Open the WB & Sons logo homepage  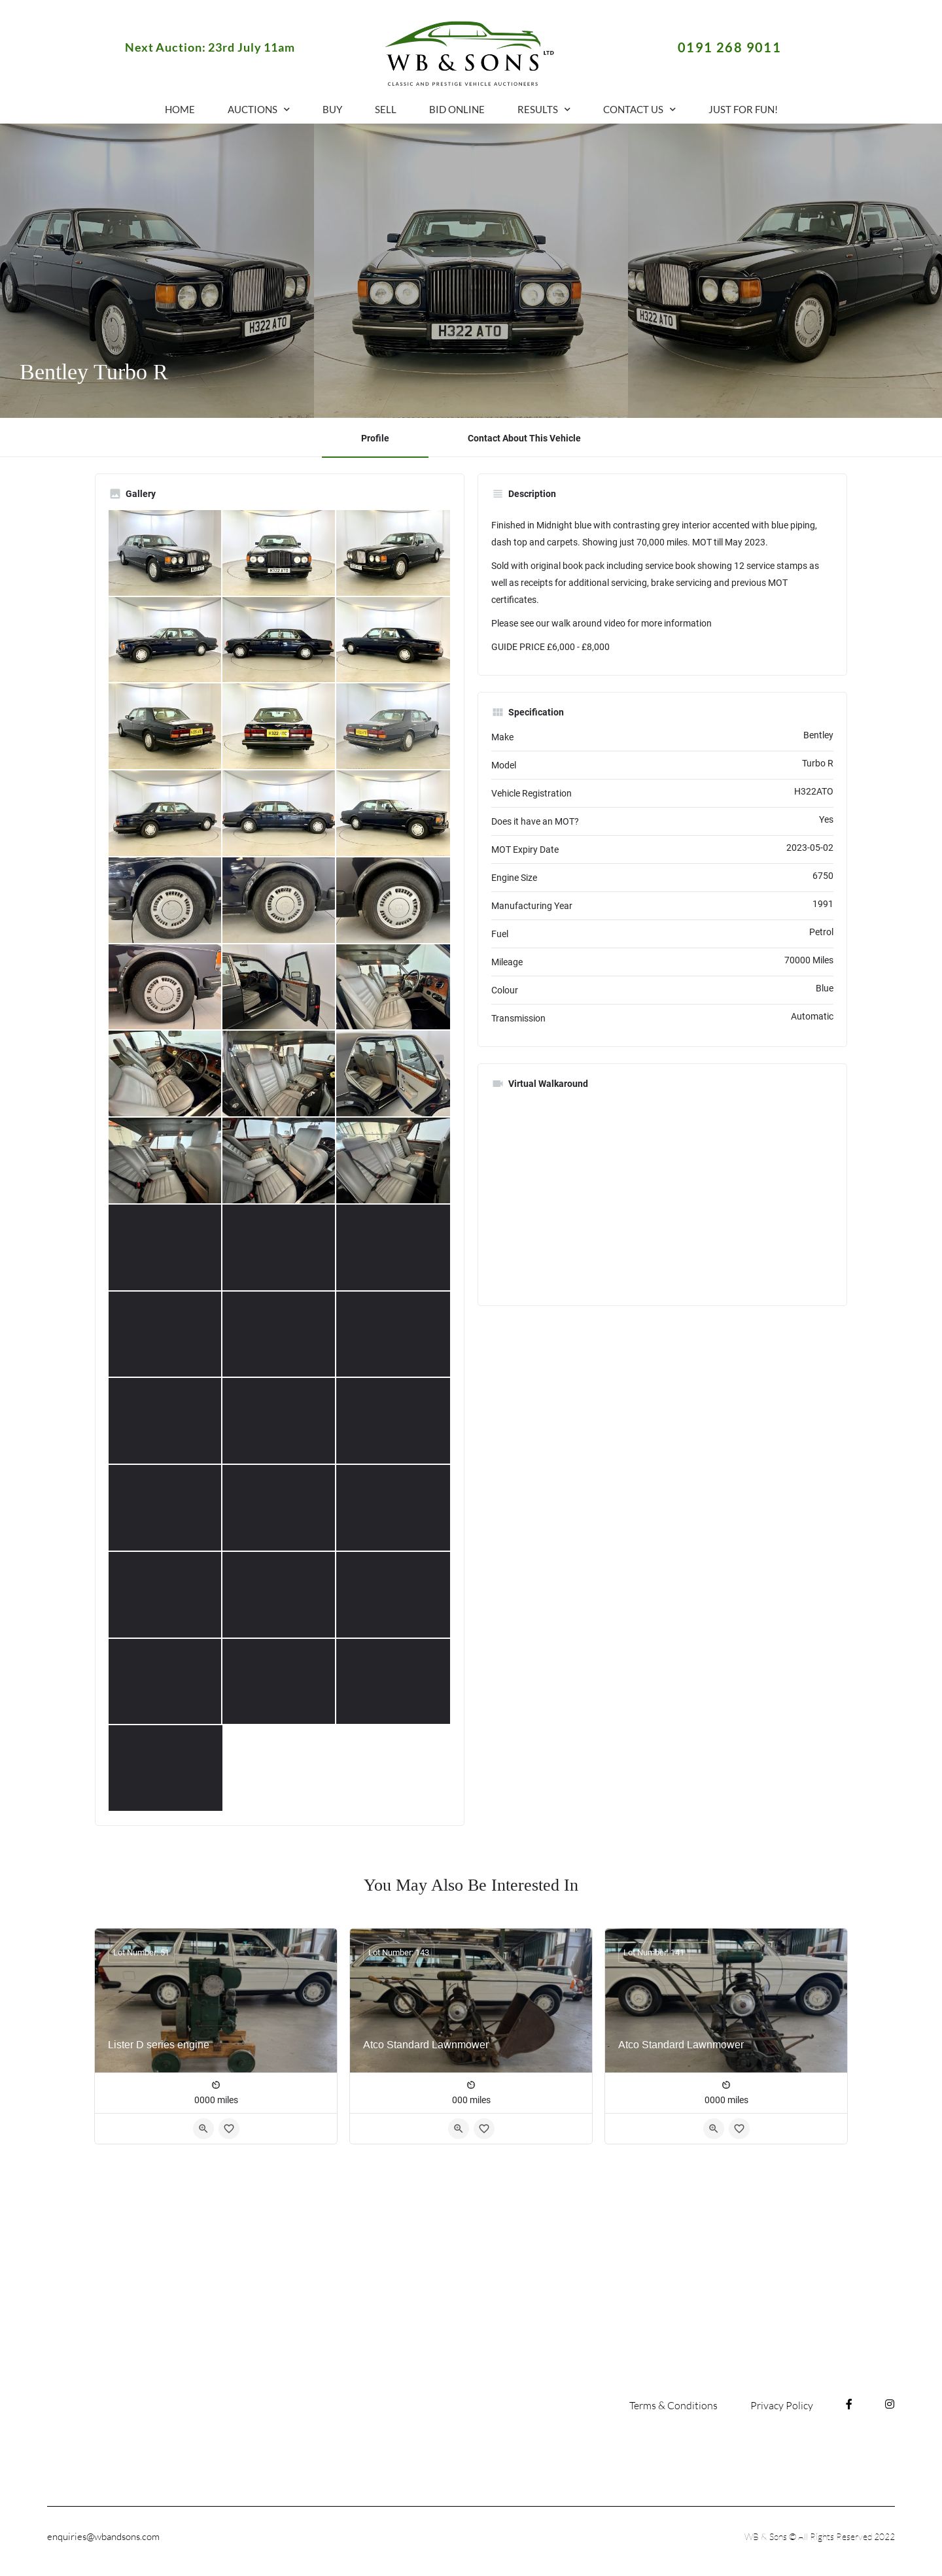pos(470,54)
